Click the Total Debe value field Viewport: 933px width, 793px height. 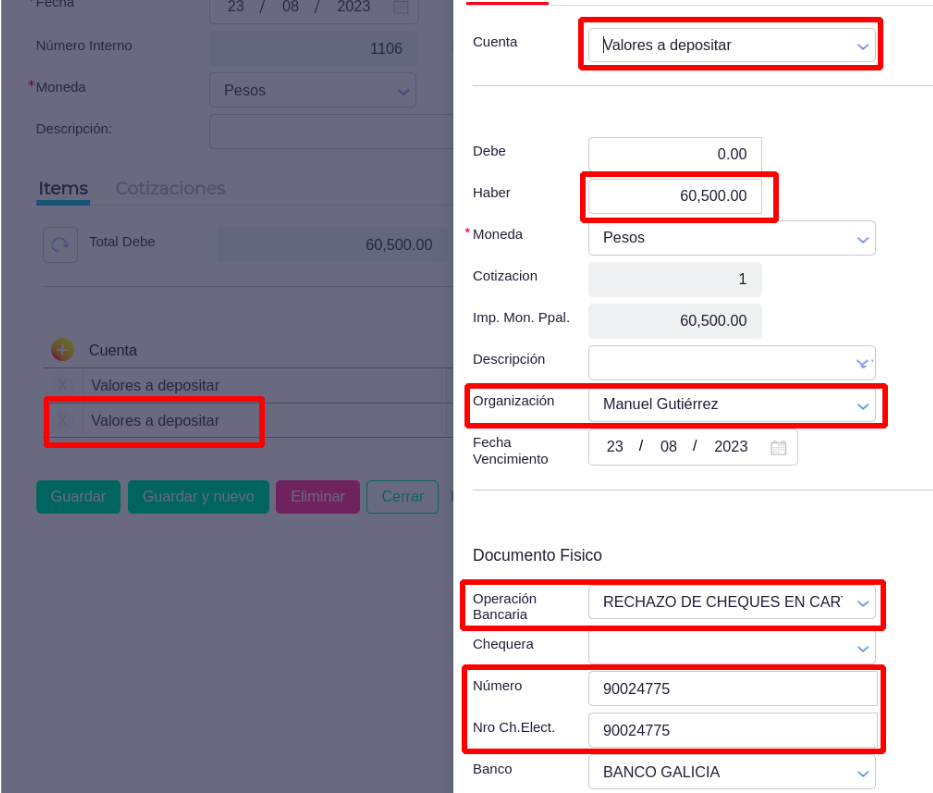click(331, 245)
